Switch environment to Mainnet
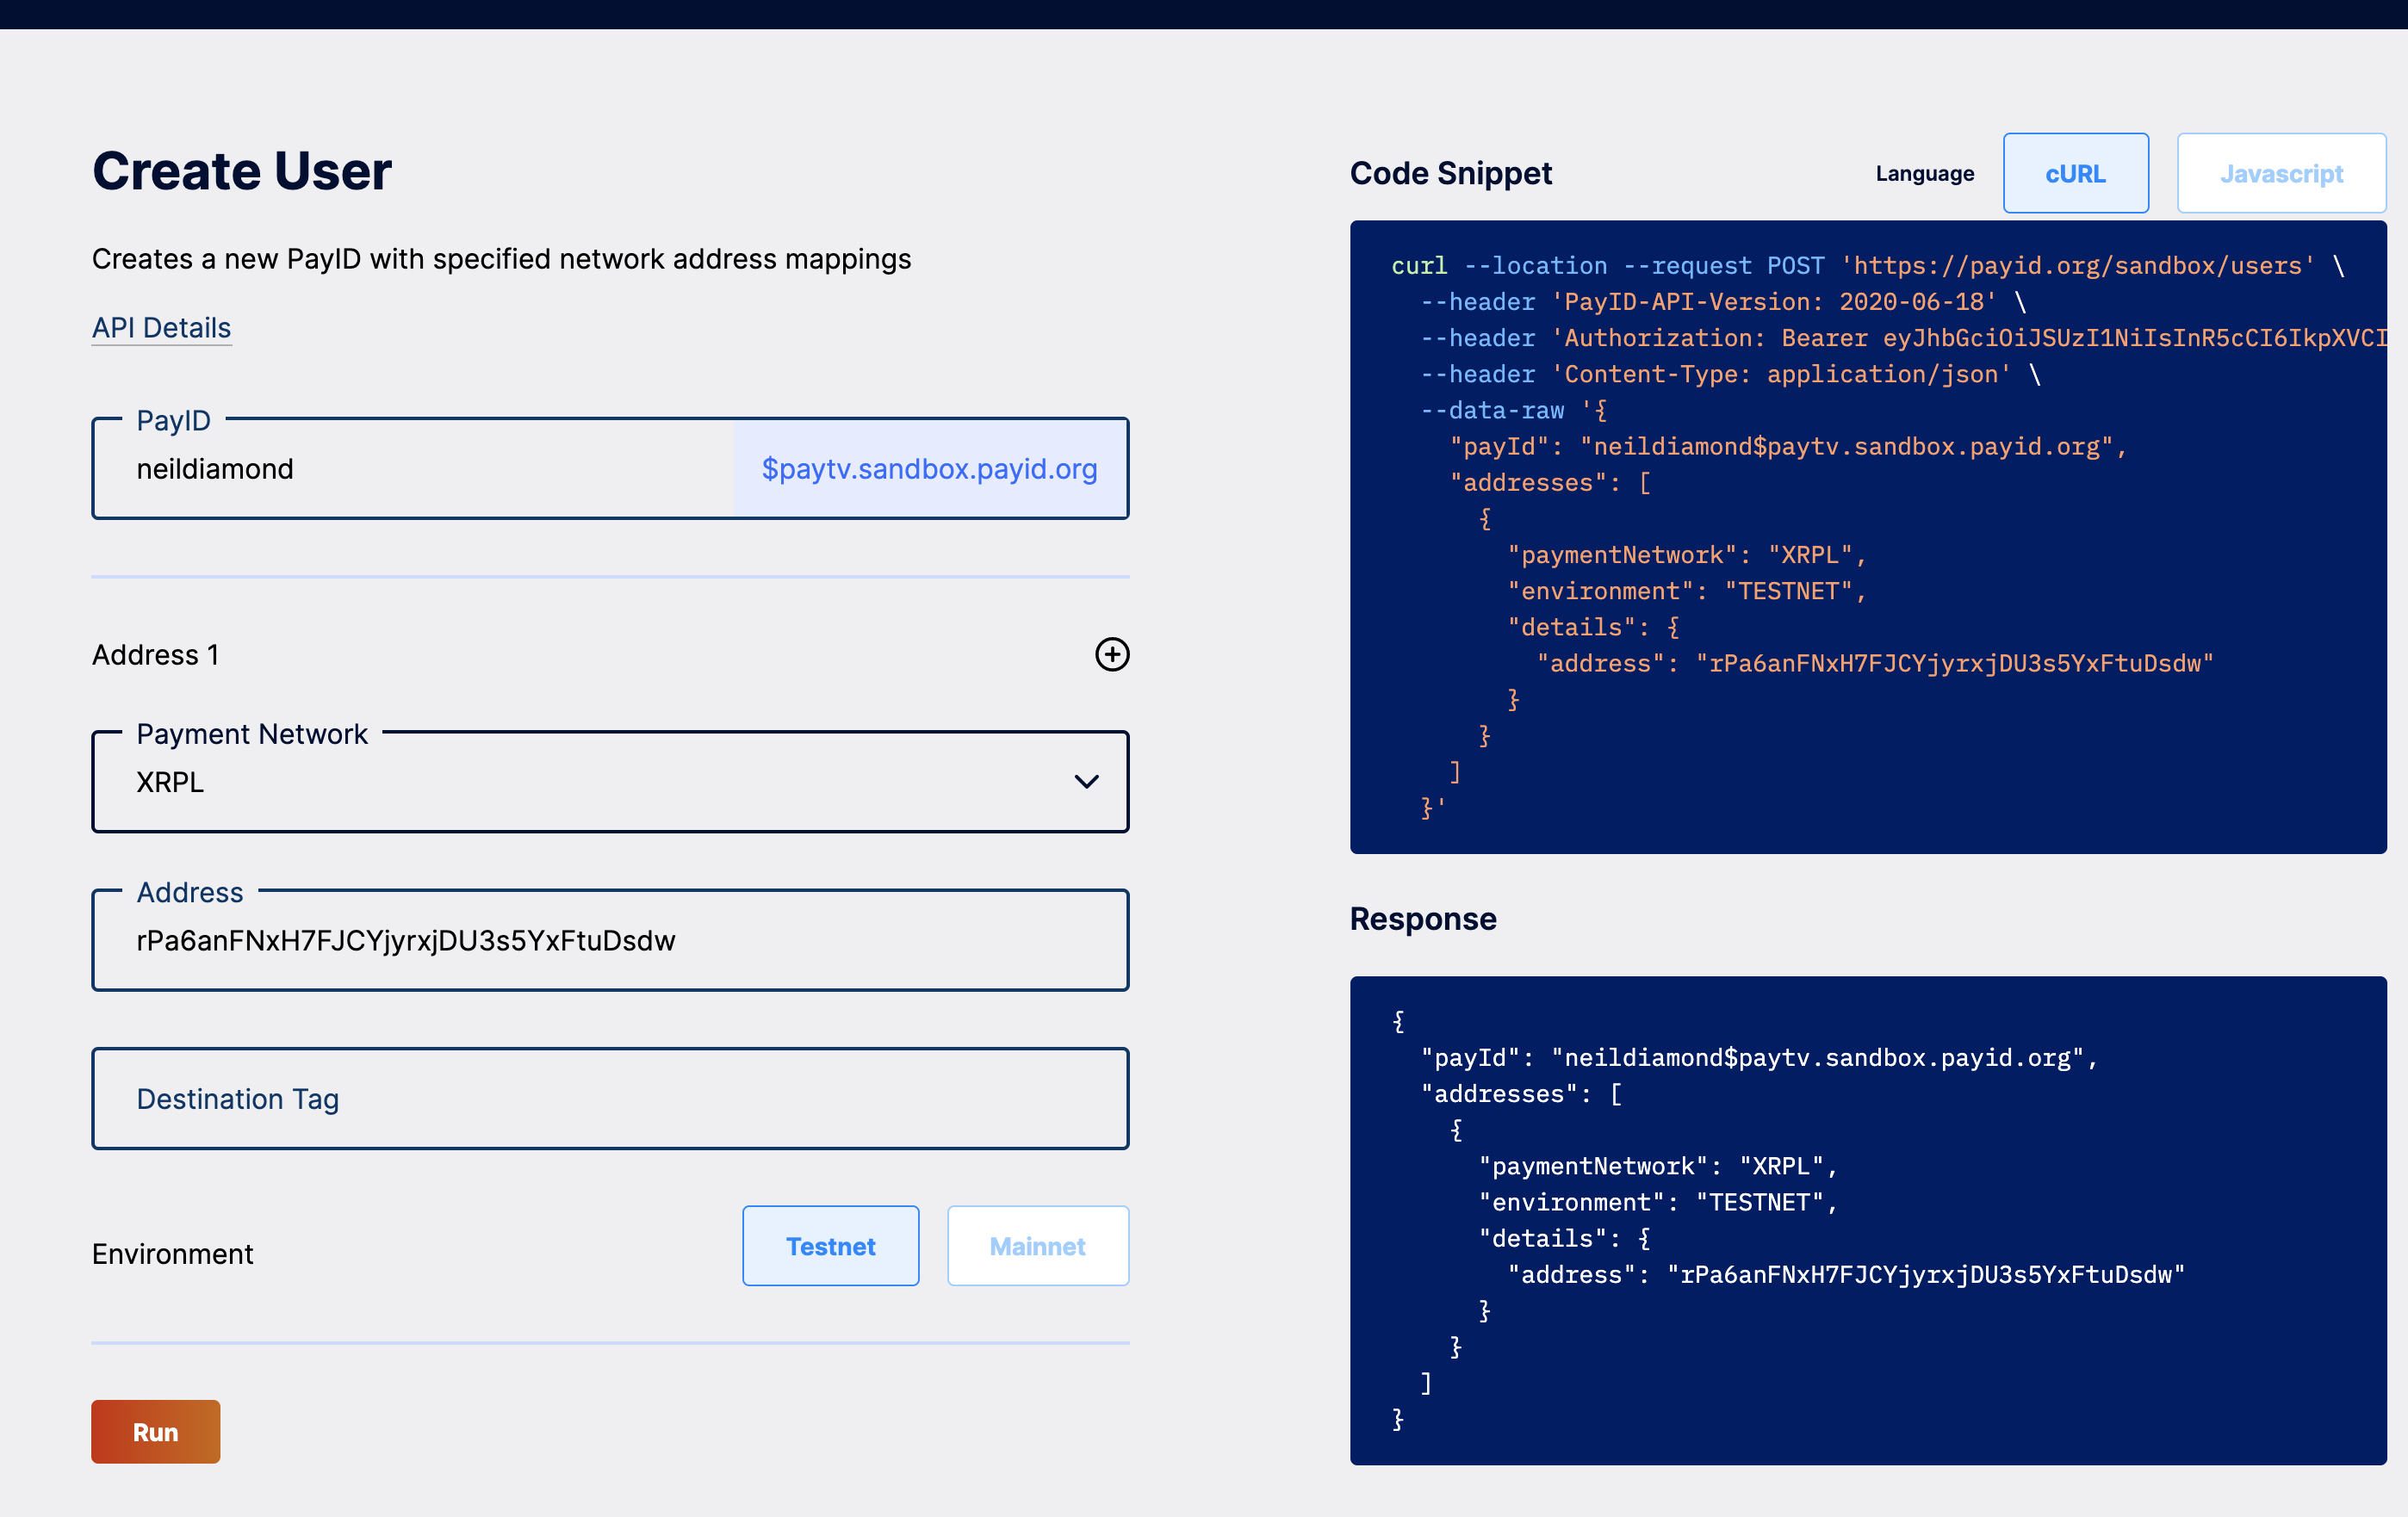The image size is (2408, 1517). point(1037,1245)
